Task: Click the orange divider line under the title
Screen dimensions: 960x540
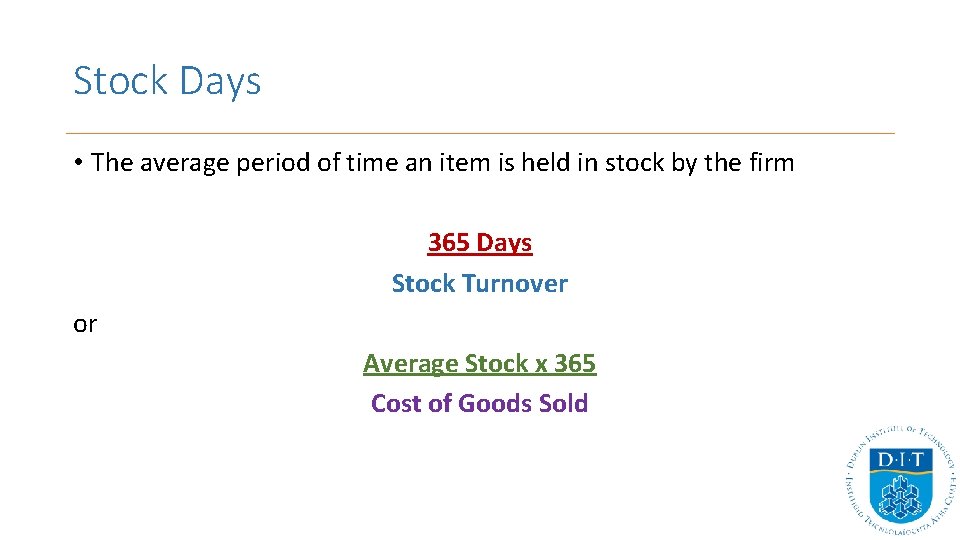Action: 480,133
